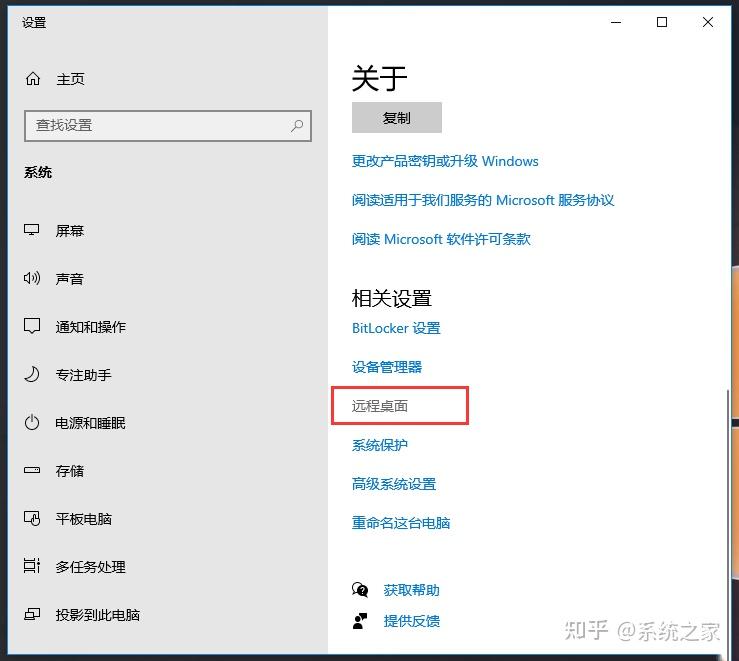Close the Settings window

707,22
